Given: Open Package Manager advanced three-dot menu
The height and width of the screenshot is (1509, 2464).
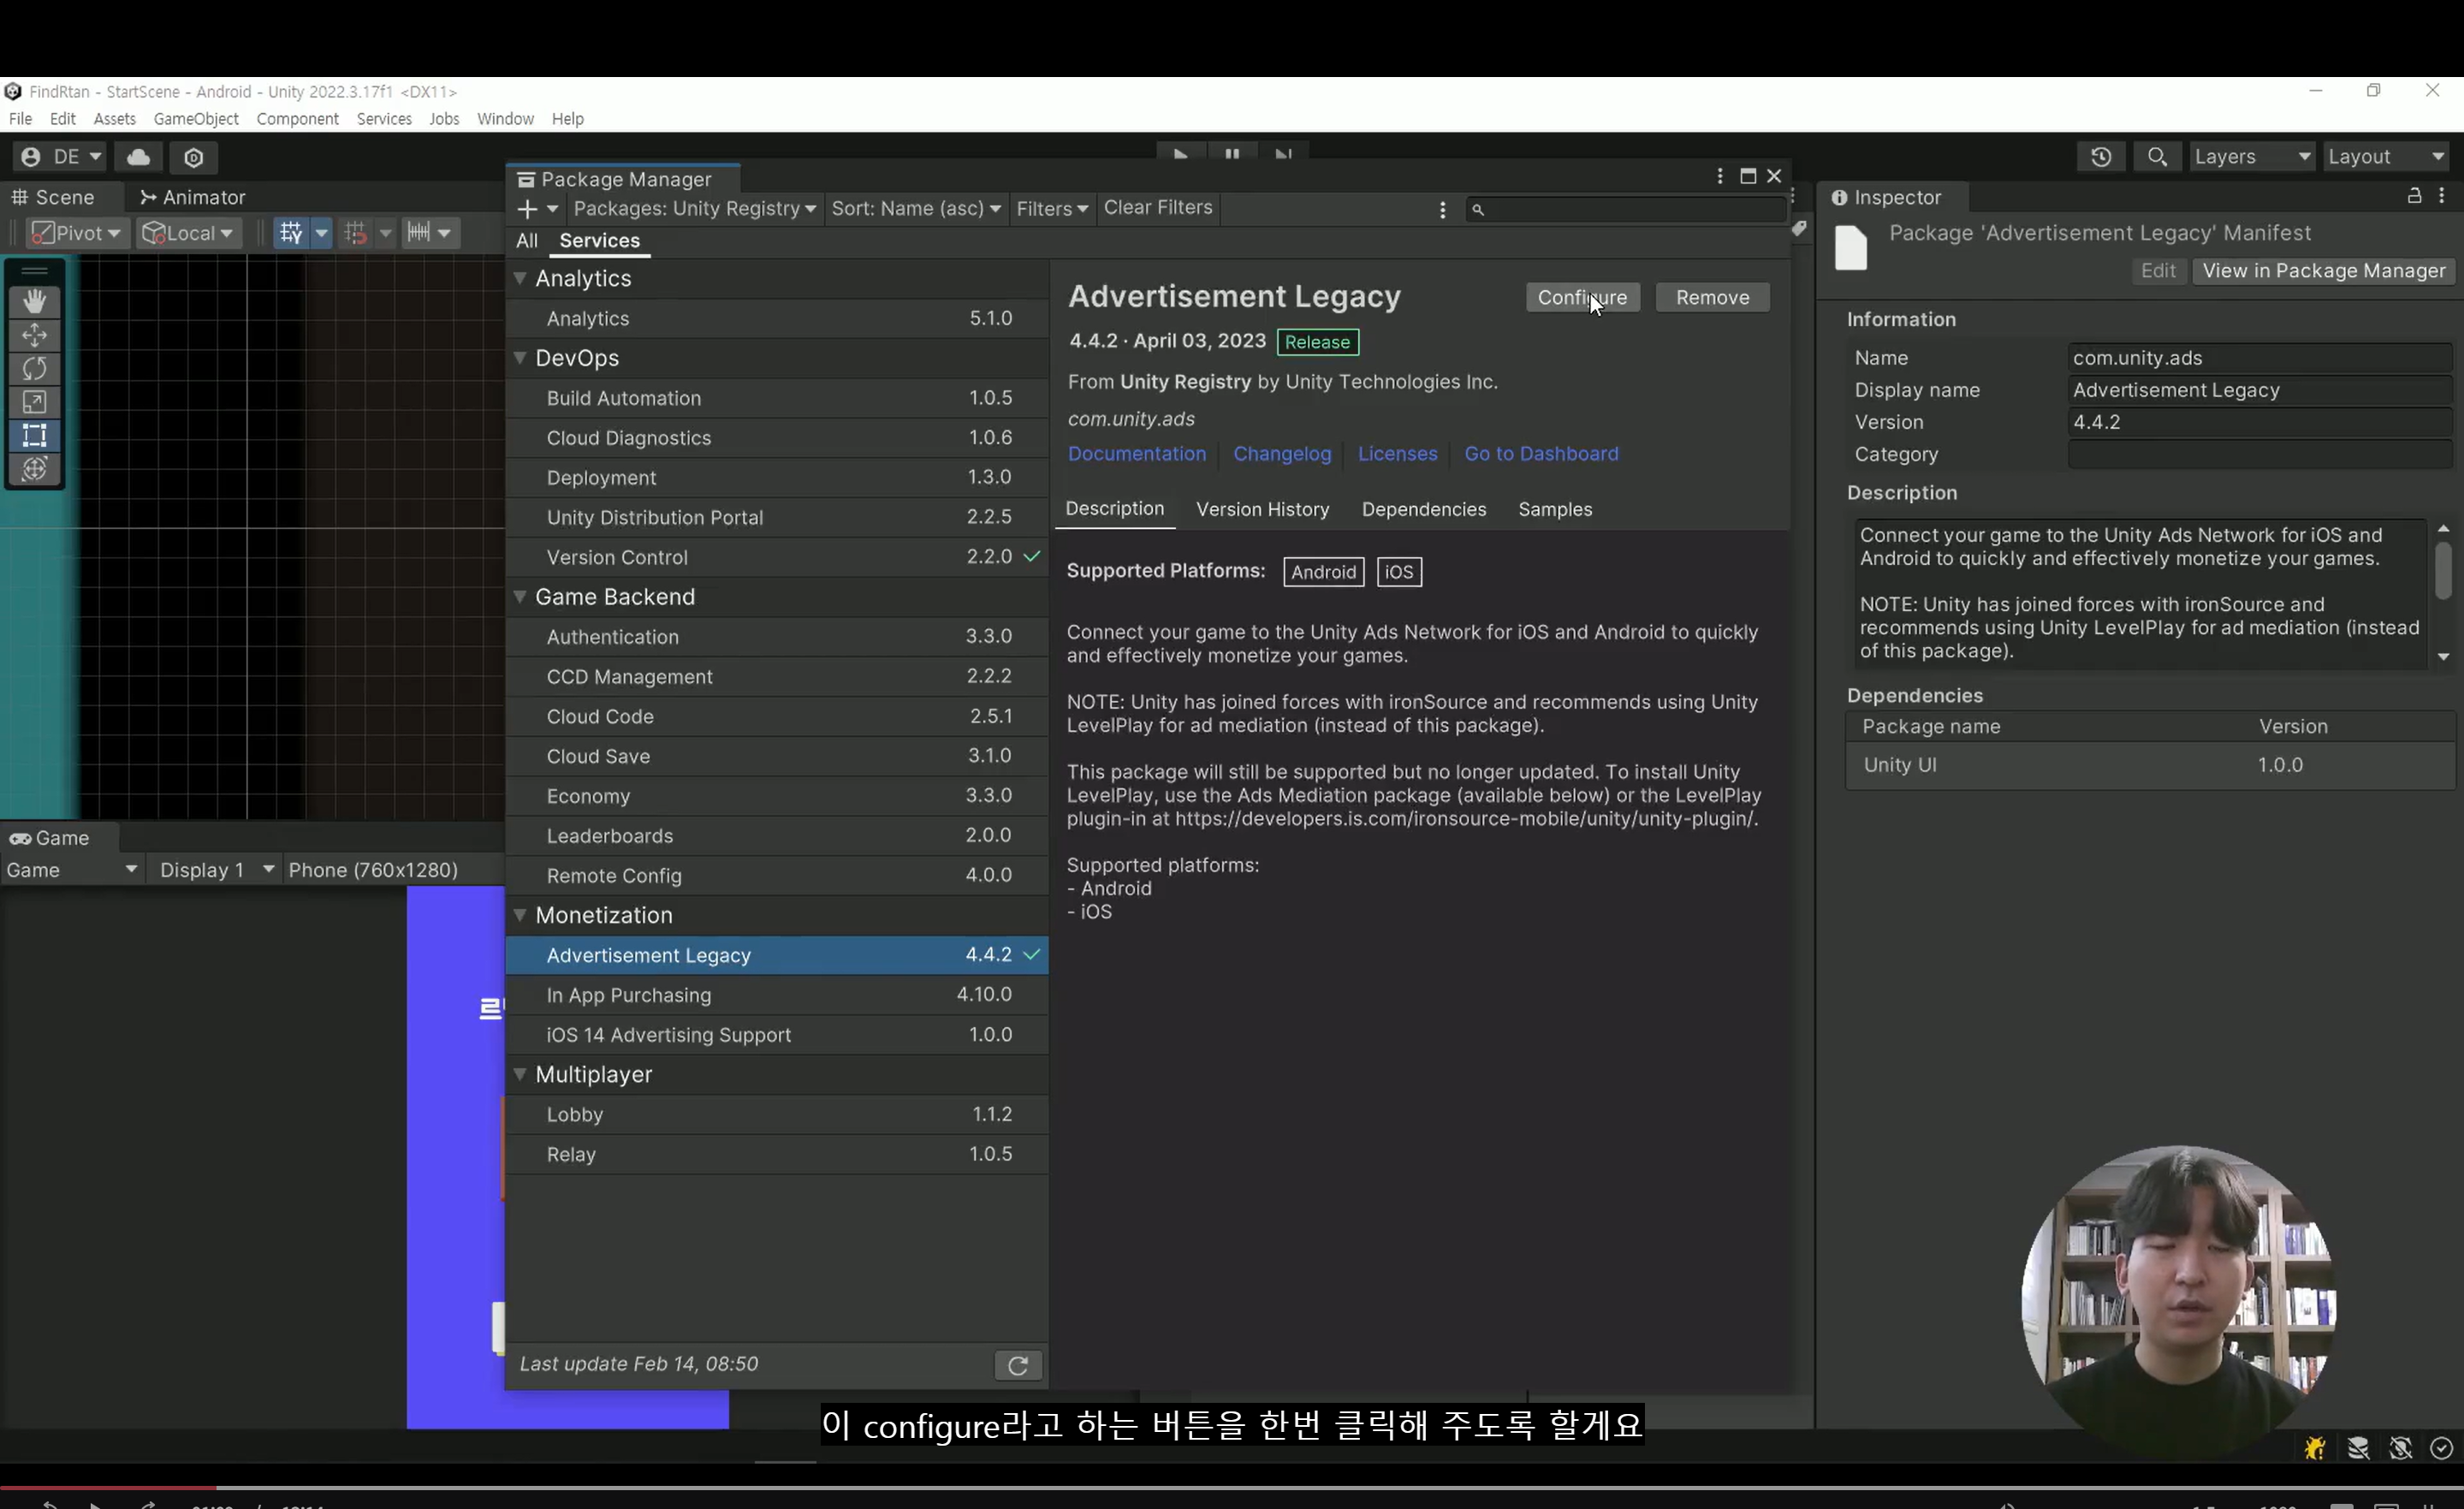Looking at the screenshot, I should [x=1442, y=209].
